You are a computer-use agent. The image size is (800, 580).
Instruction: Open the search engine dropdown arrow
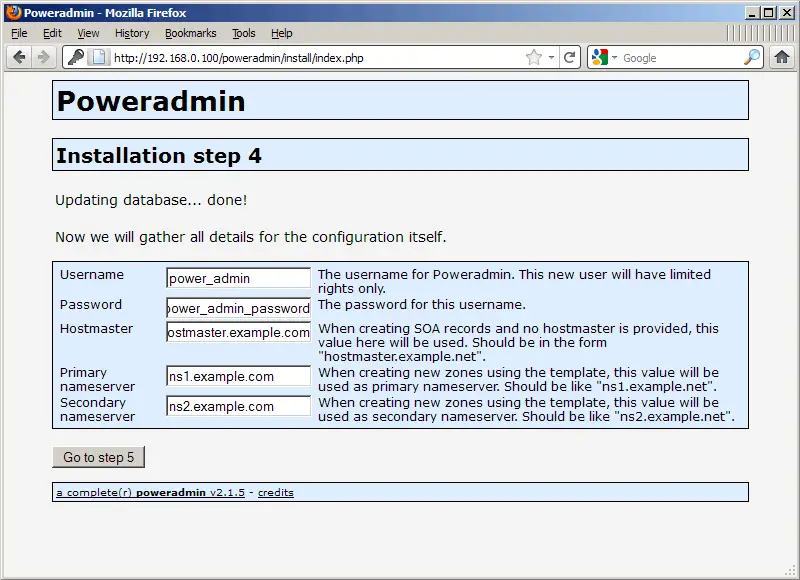pyautogui.click(x=614, y=57)
